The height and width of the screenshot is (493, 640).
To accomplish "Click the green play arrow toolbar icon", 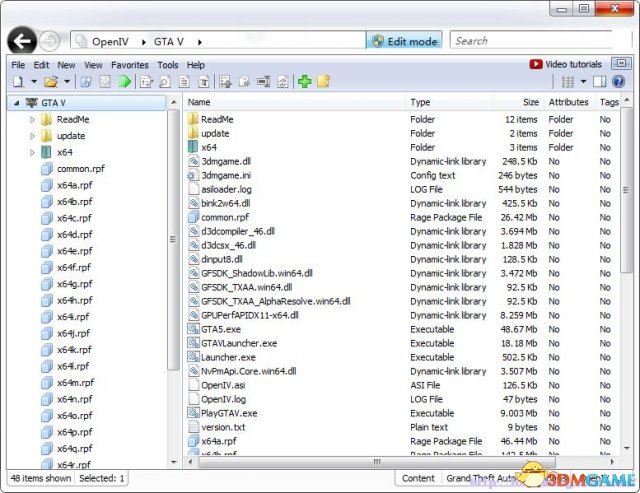I will pyautogui.click(x=125, y=81).
